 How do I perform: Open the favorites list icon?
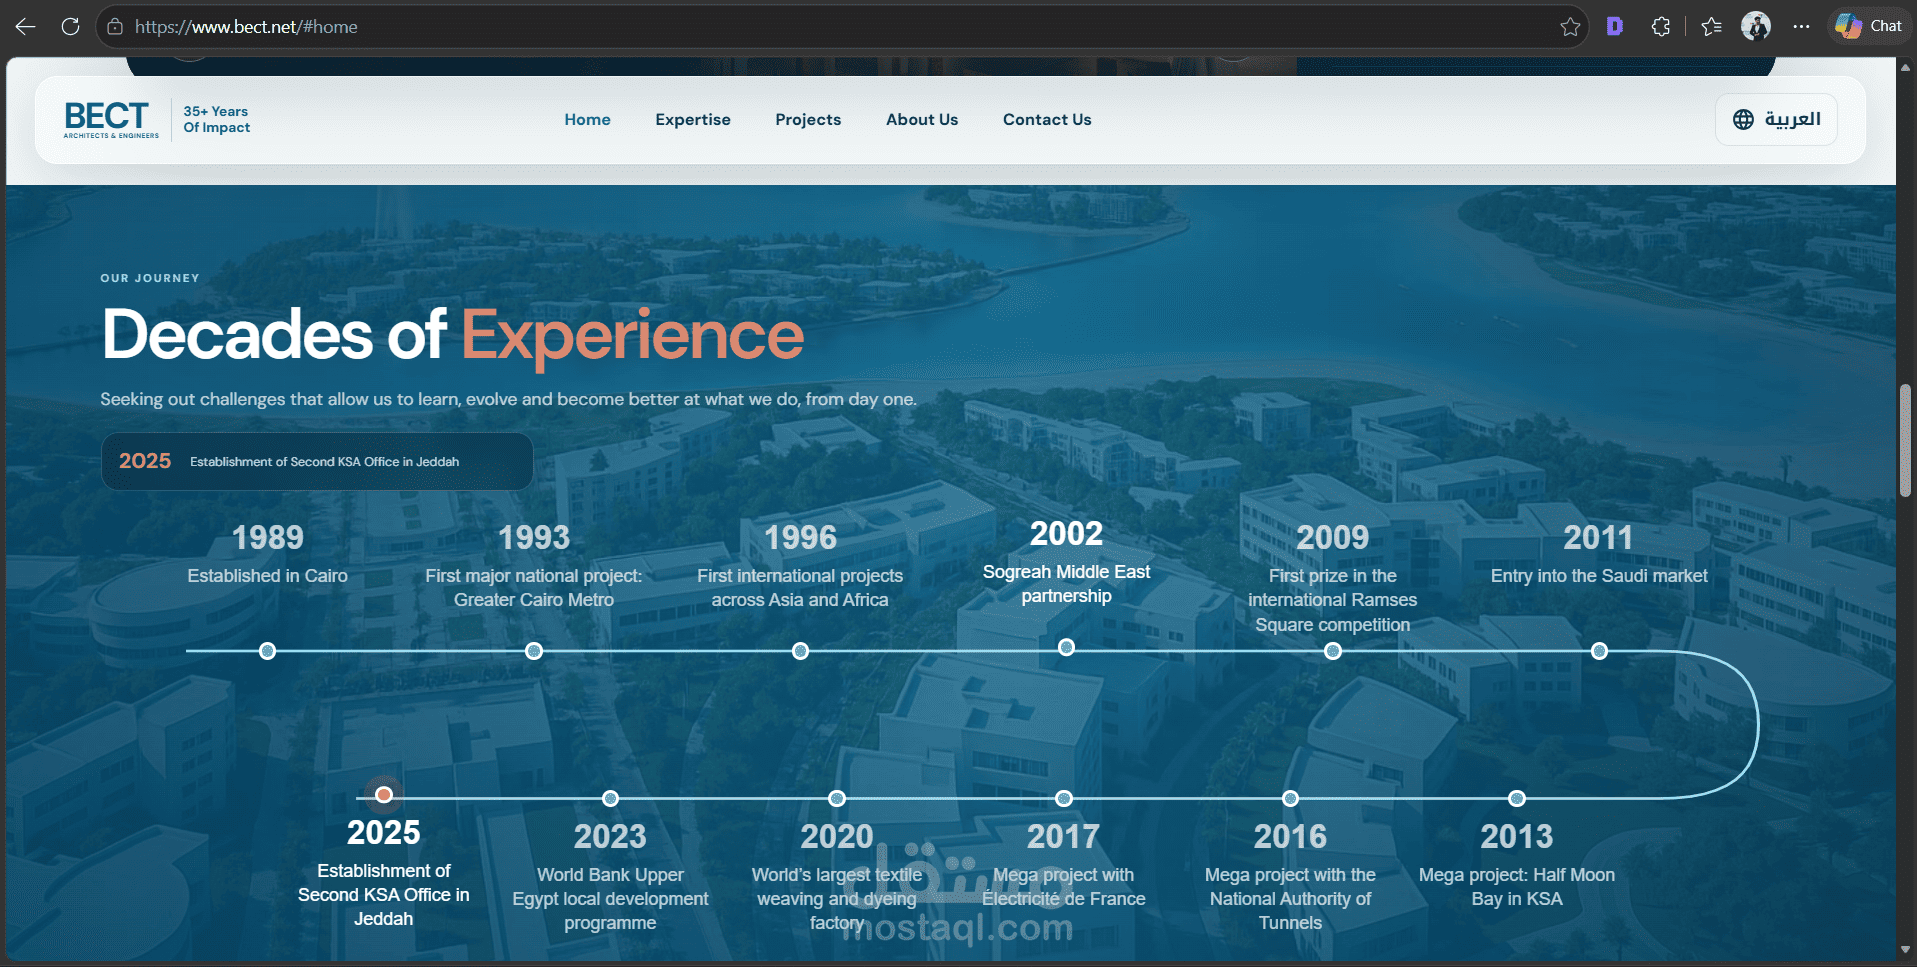coord(1711,27)
